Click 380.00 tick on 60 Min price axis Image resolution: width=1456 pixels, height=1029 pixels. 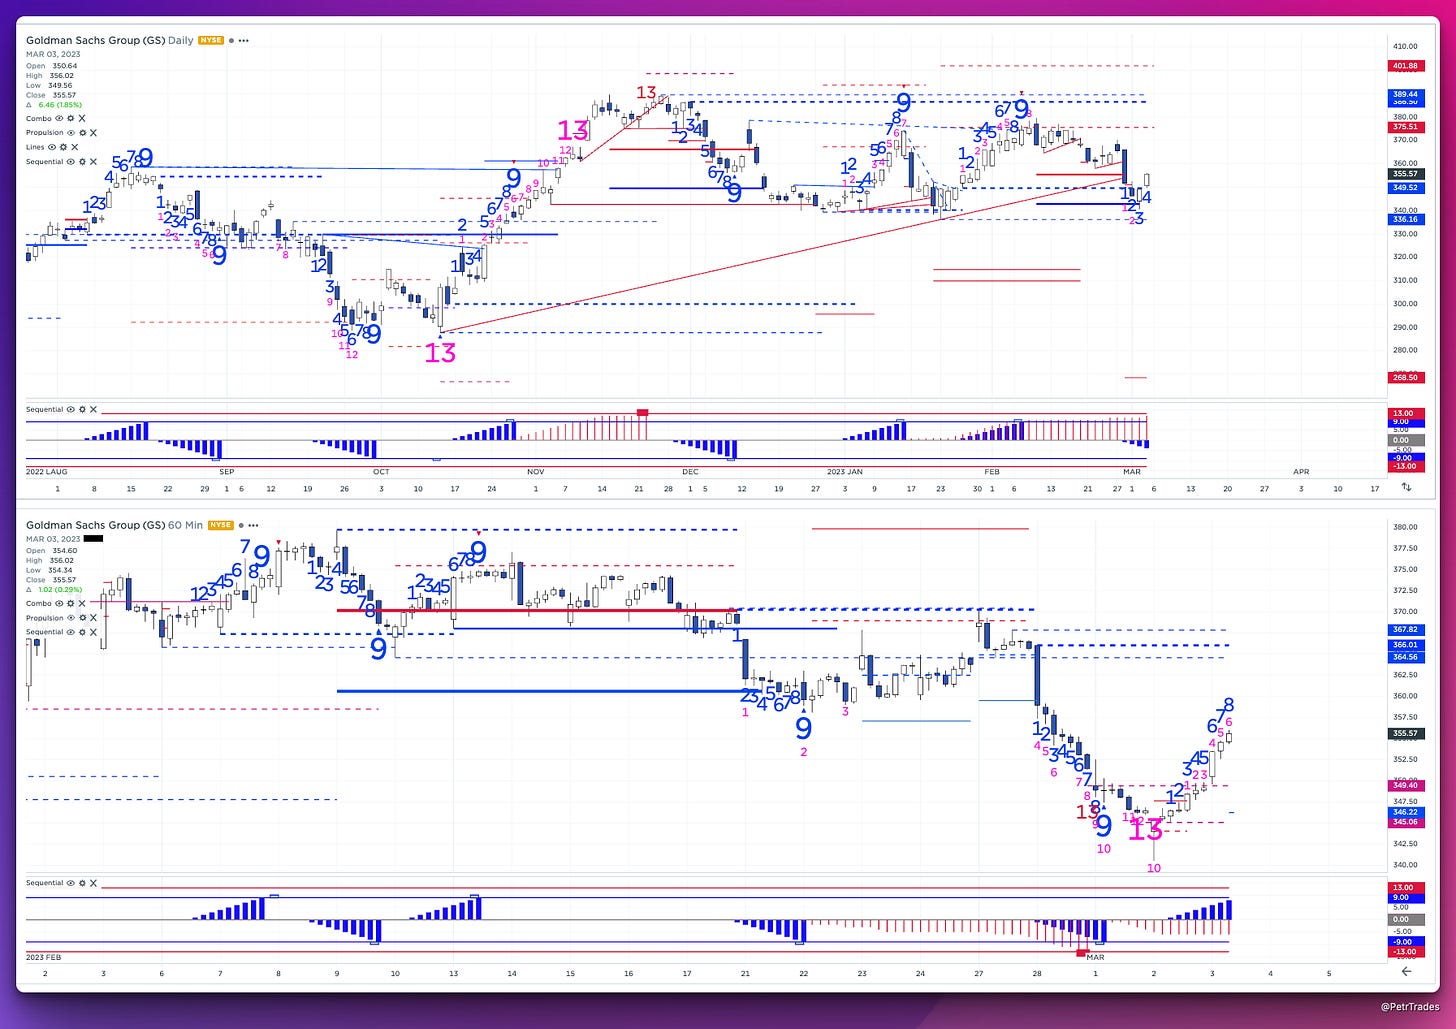[1406, 527]
